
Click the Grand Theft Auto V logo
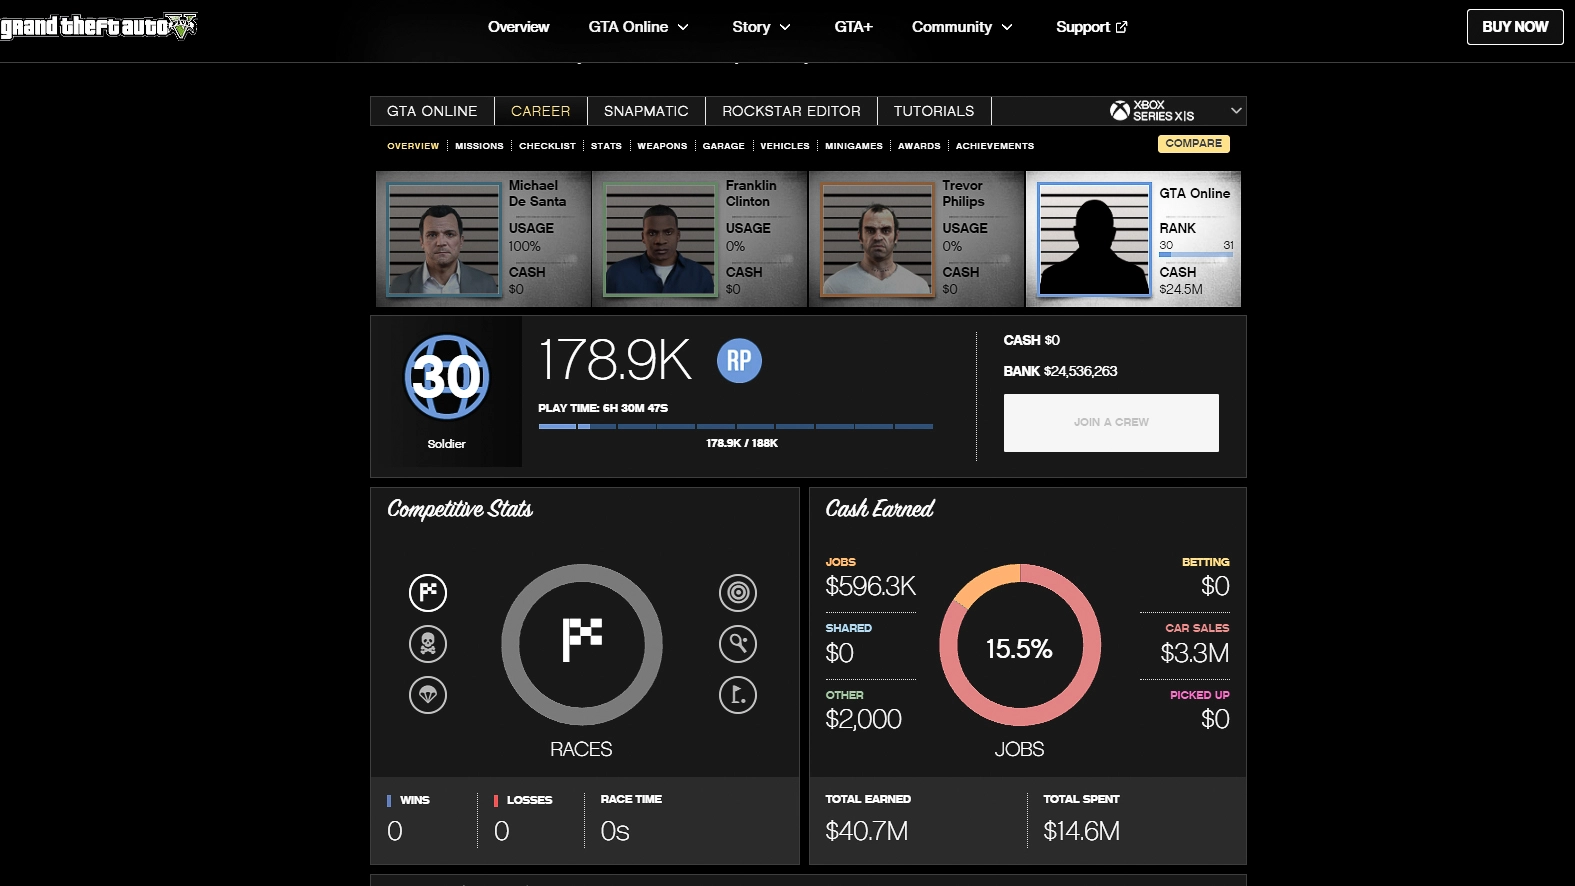point(98,26)
